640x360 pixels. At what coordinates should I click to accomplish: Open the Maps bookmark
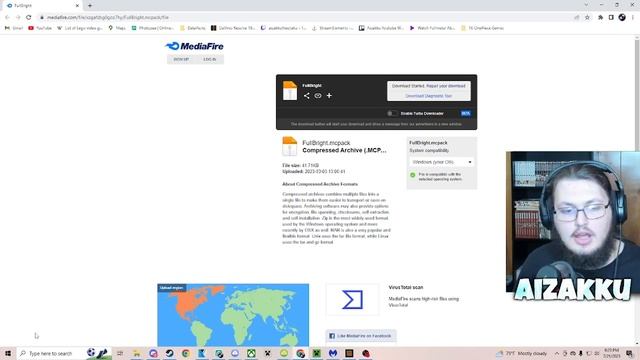117,28
